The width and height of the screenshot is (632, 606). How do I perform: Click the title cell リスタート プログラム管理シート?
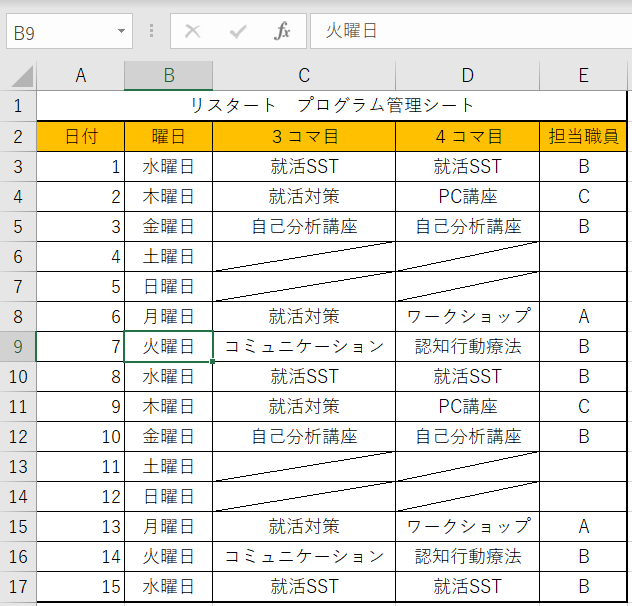click(x=332, y=106)
